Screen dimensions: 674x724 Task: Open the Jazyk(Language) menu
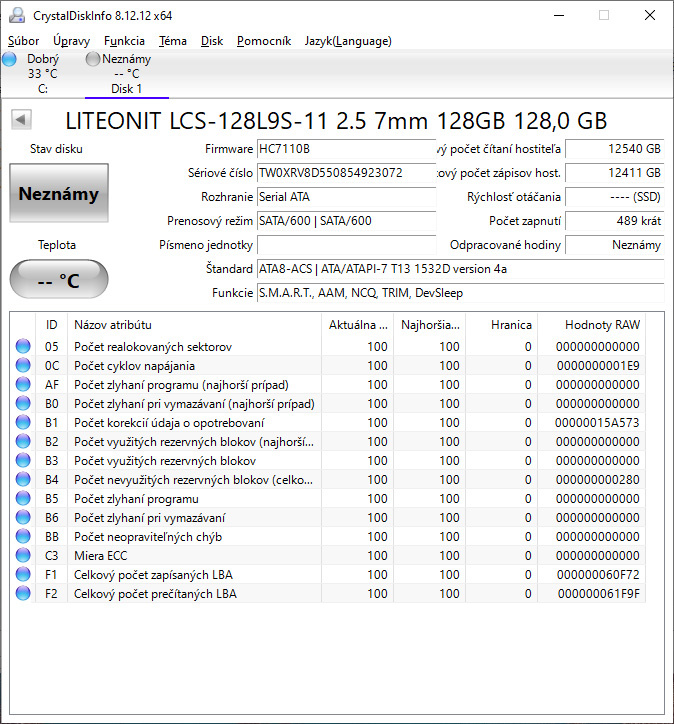348,41
